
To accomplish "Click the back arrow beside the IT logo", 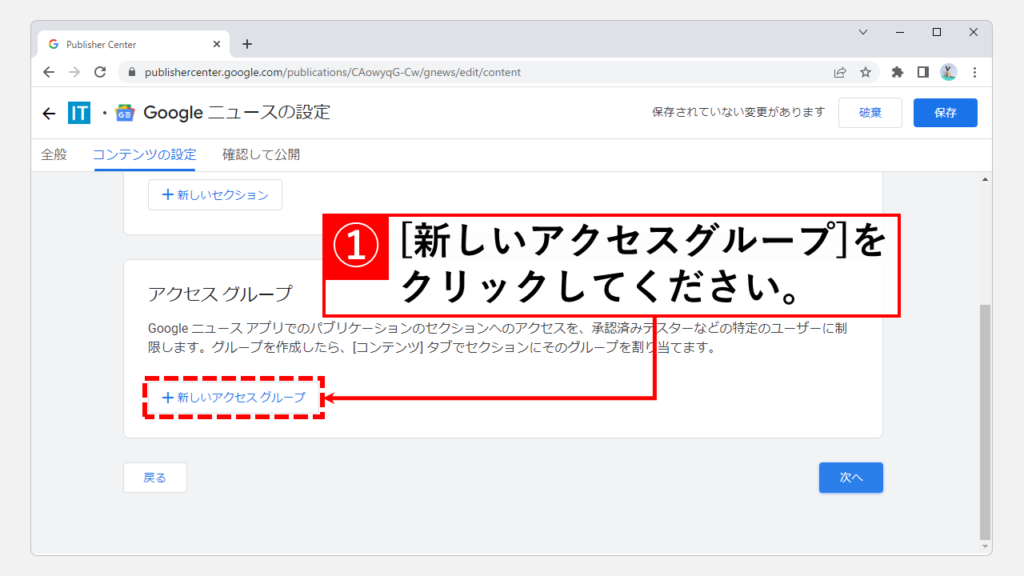I will (49, 113).
